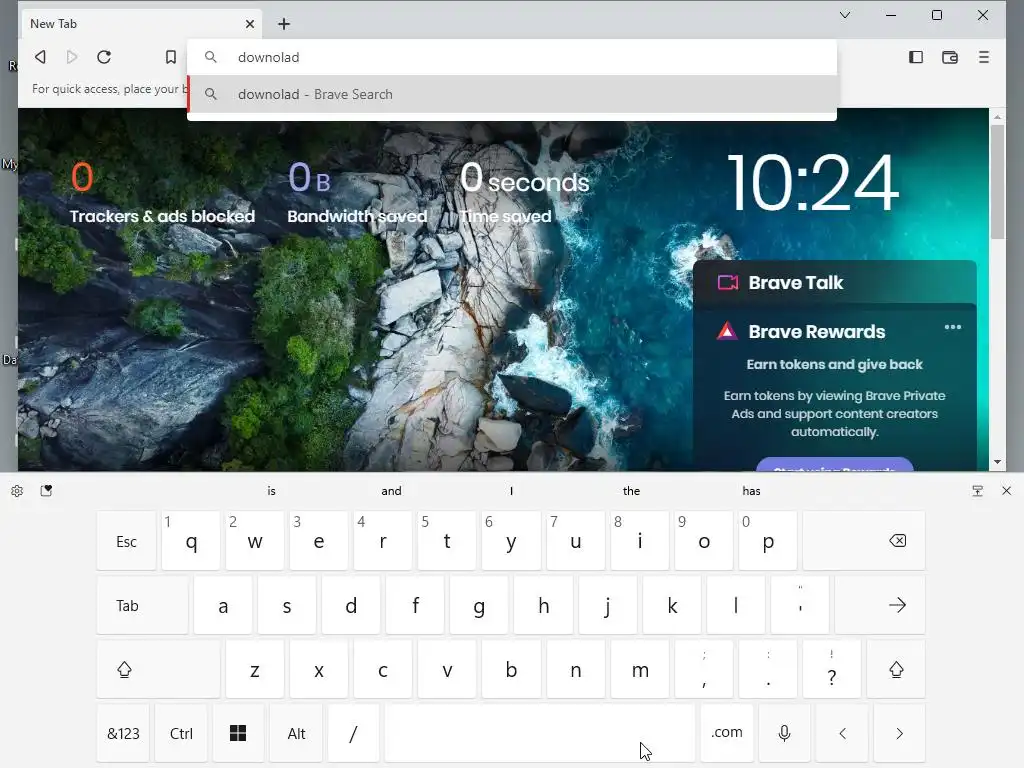Screen dimensions: 1024x768
Task: Choose the 'and' word suggestion
Action: point(391,491)
